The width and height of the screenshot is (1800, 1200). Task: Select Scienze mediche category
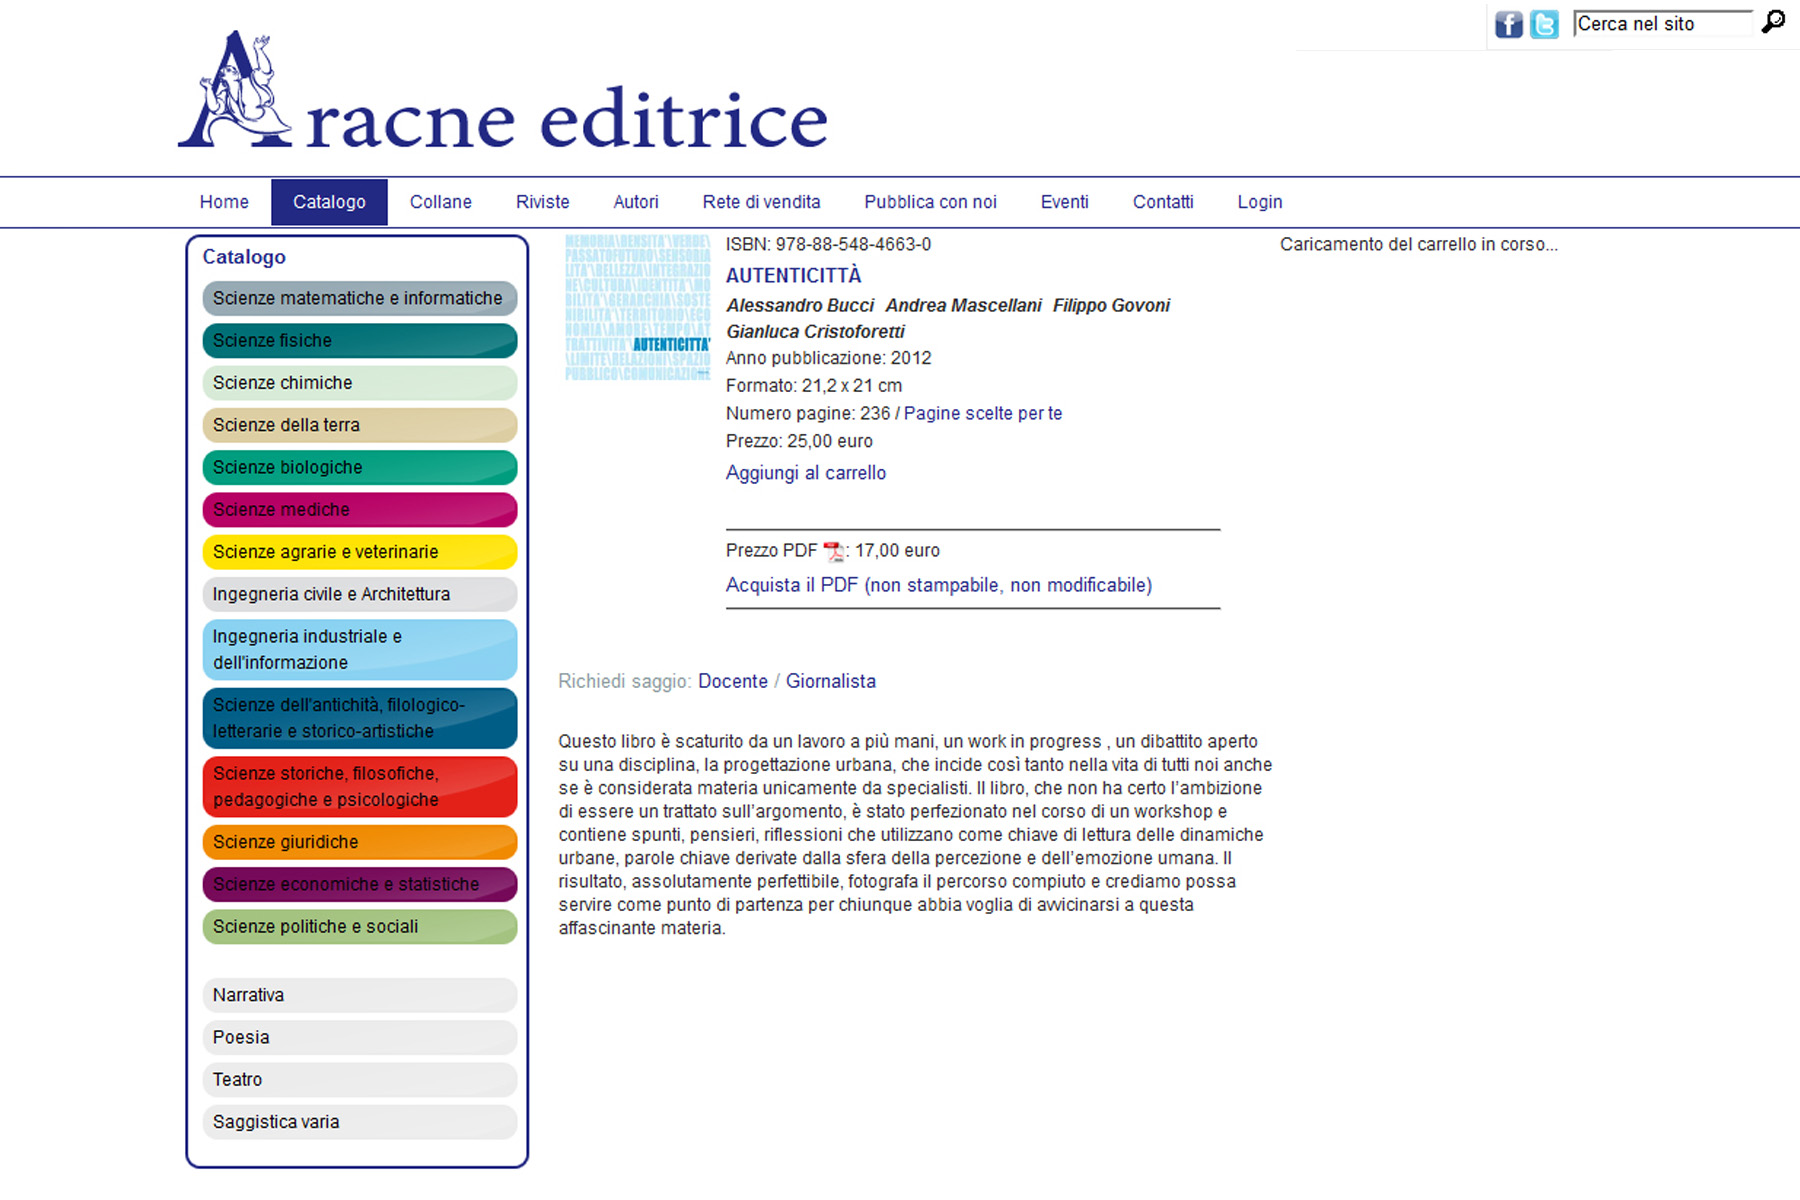pos(360,510)
